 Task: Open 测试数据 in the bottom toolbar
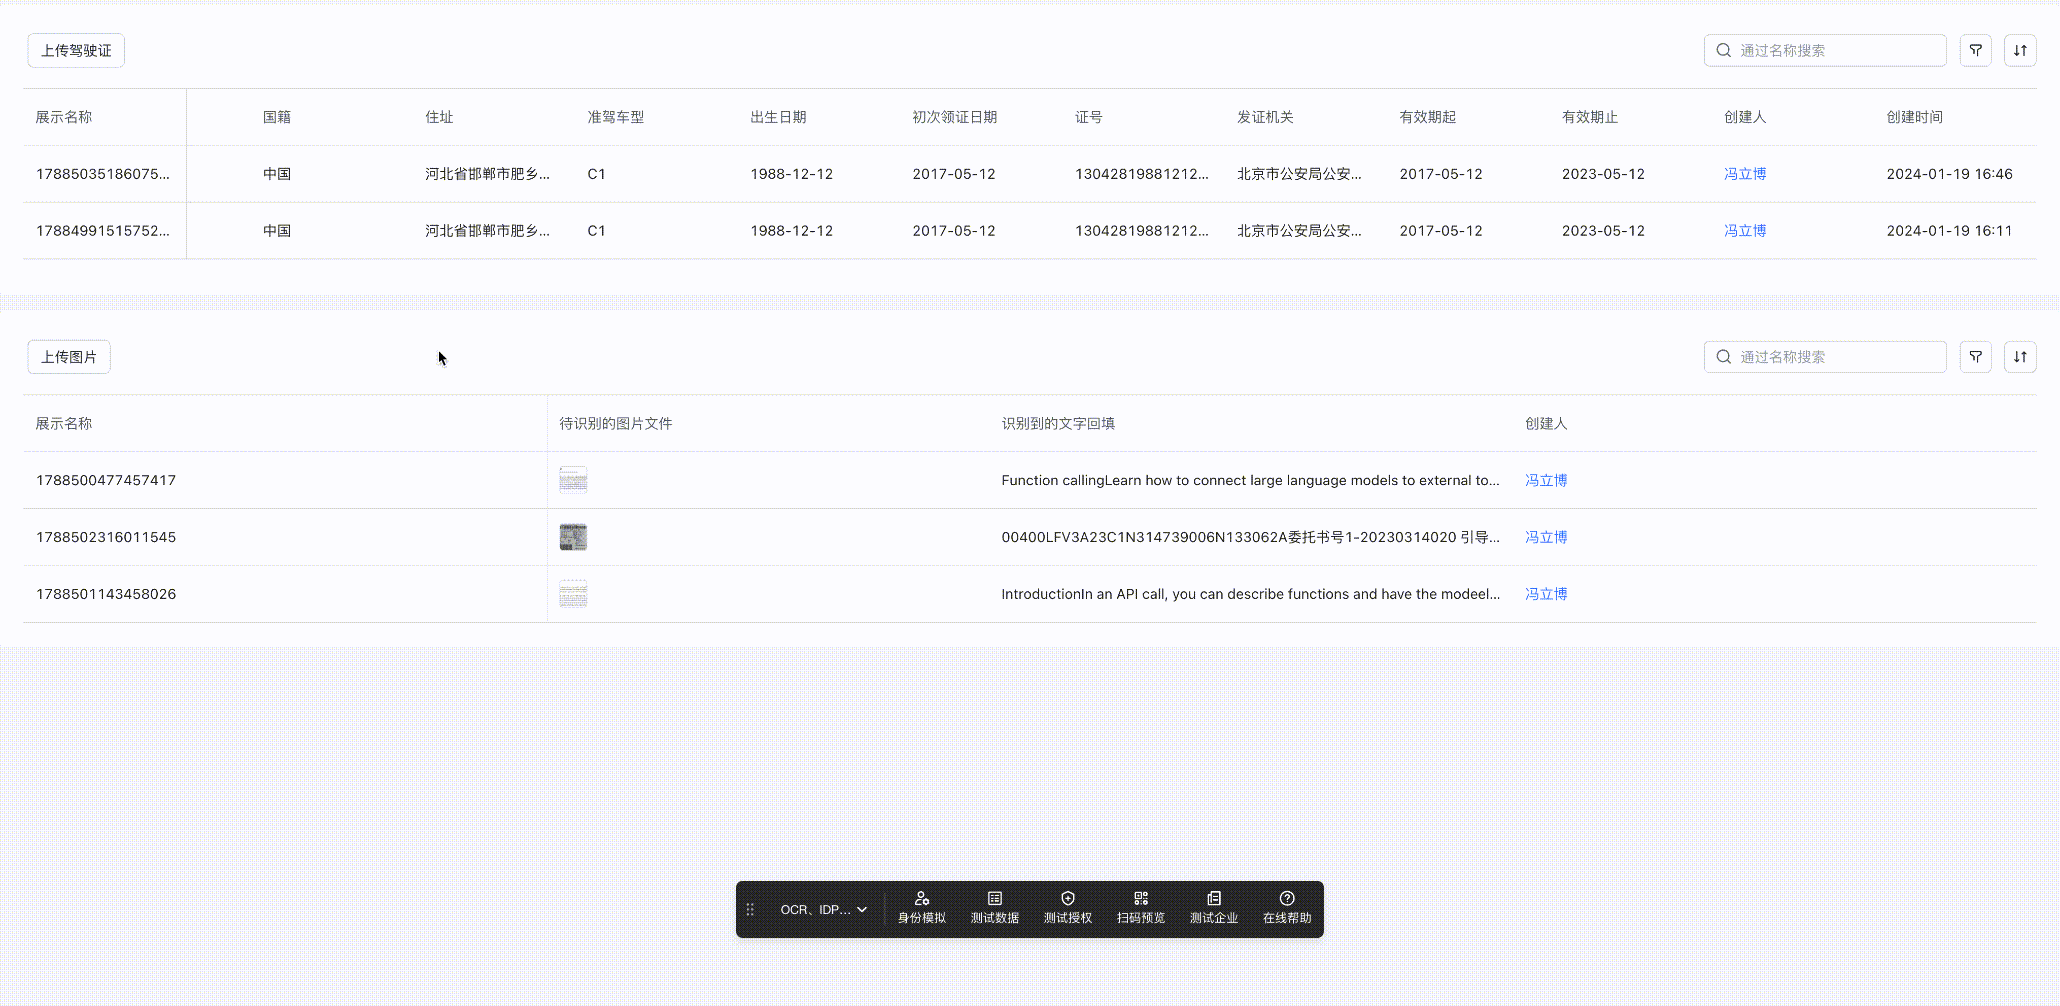tap(995, 908)
